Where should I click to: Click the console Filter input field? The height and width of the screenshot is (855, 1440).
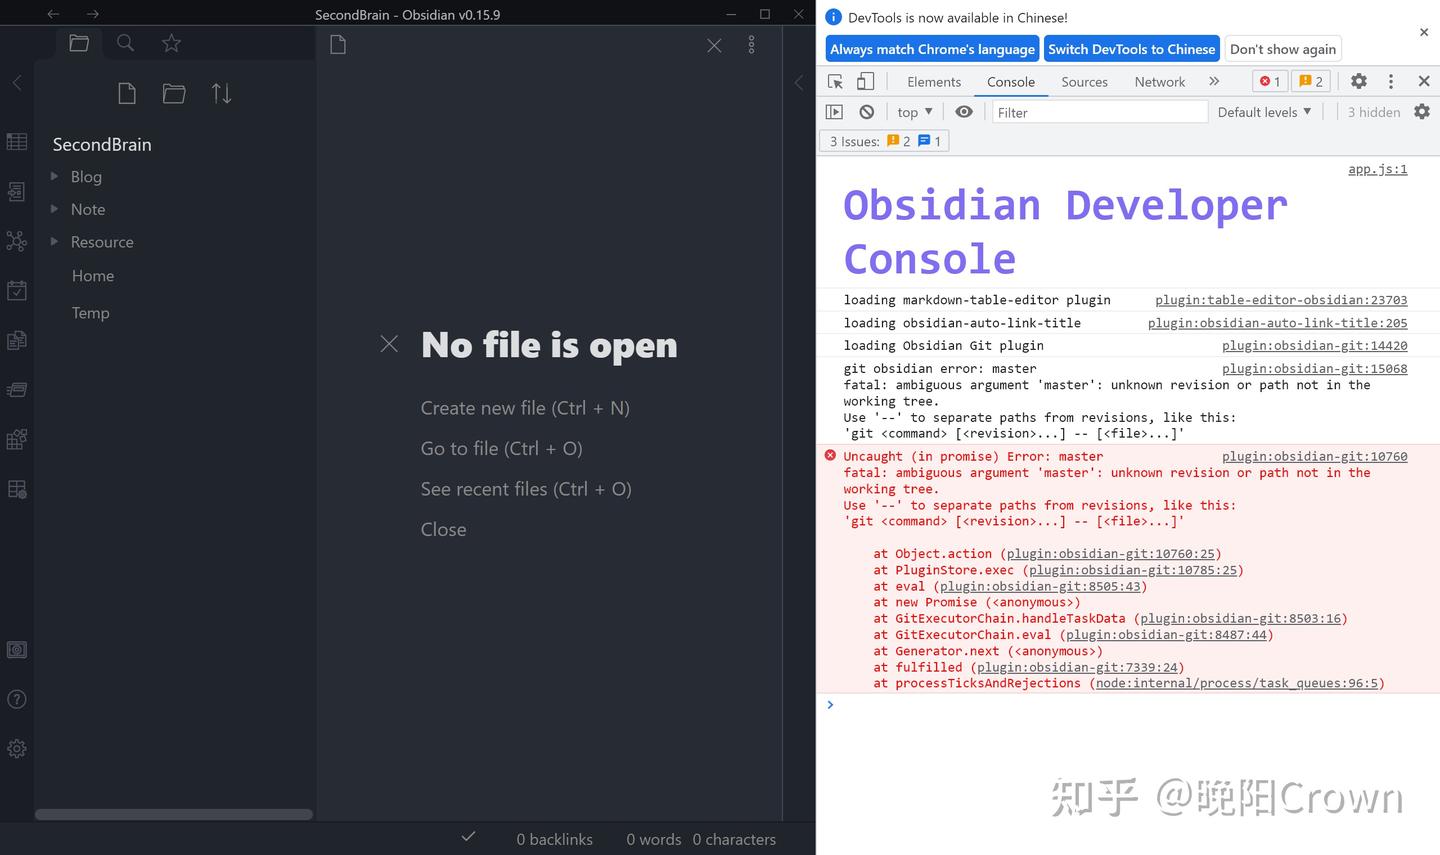[1098, 112]
